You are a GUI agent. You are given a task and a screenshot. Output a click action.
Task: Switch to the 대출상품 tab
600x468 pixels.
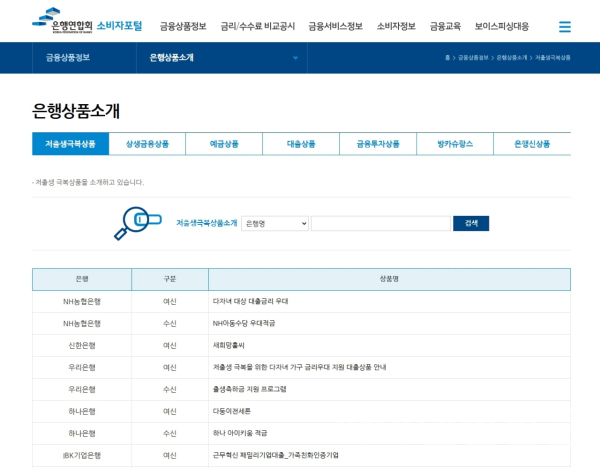[301, 144]
